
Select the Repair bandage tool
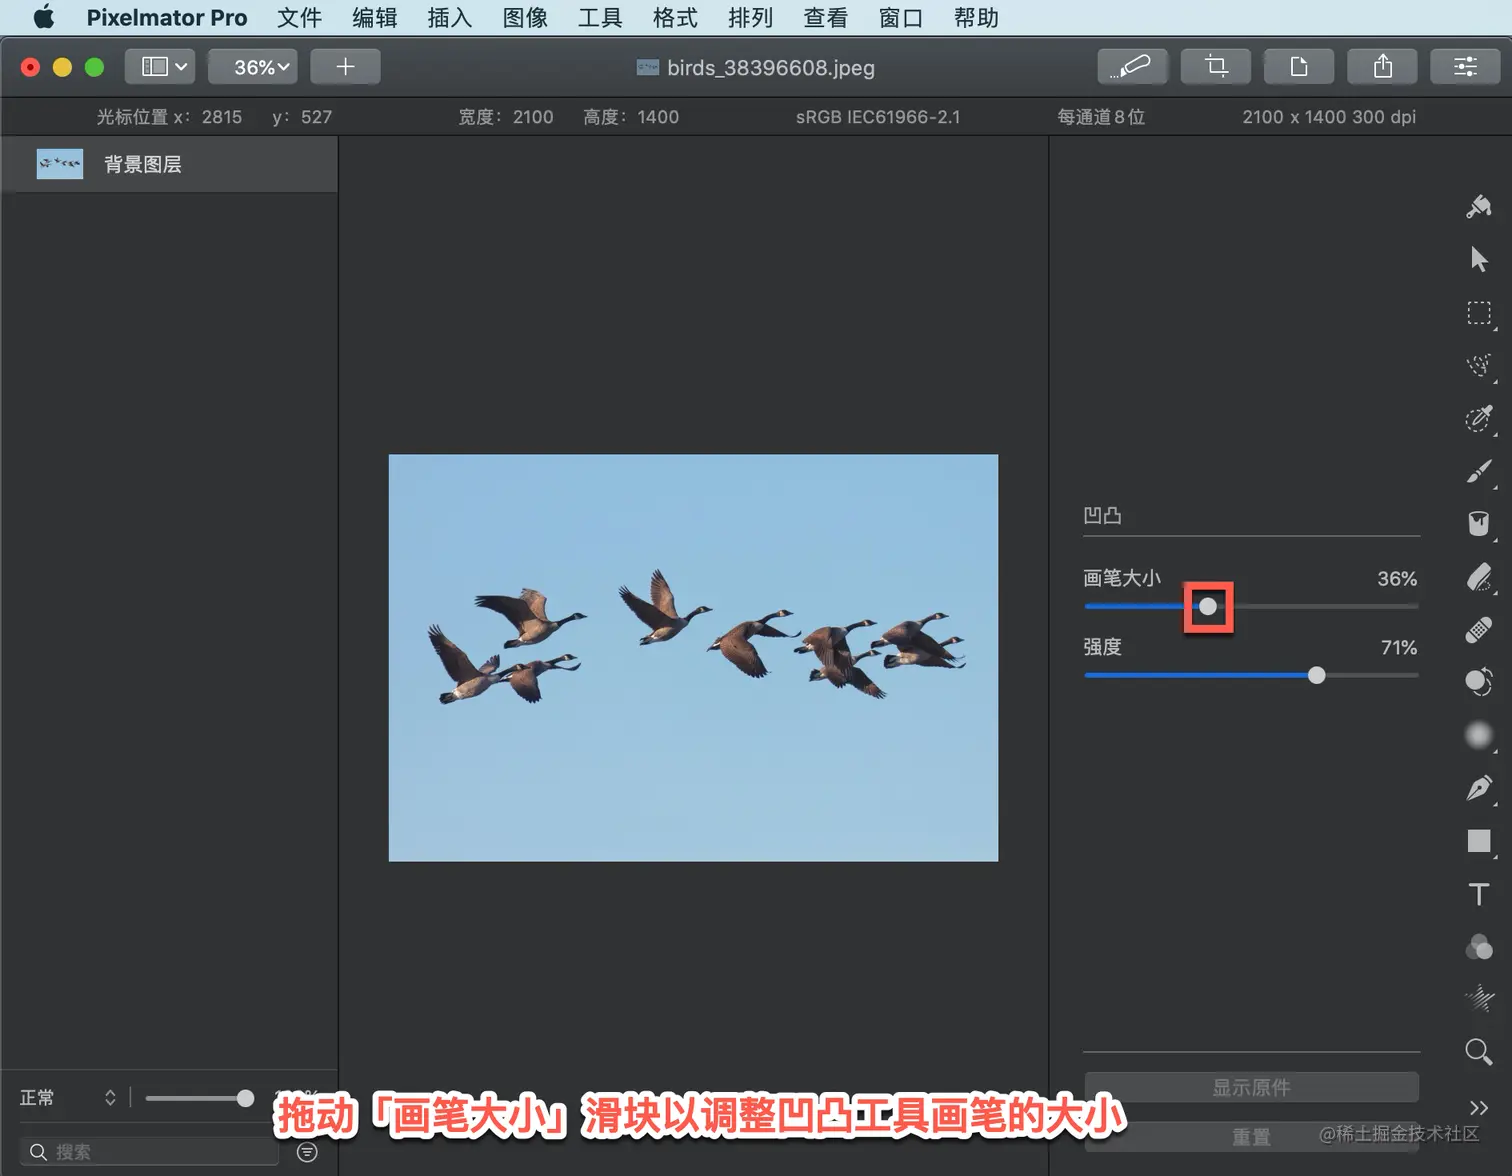point(1479,630)
